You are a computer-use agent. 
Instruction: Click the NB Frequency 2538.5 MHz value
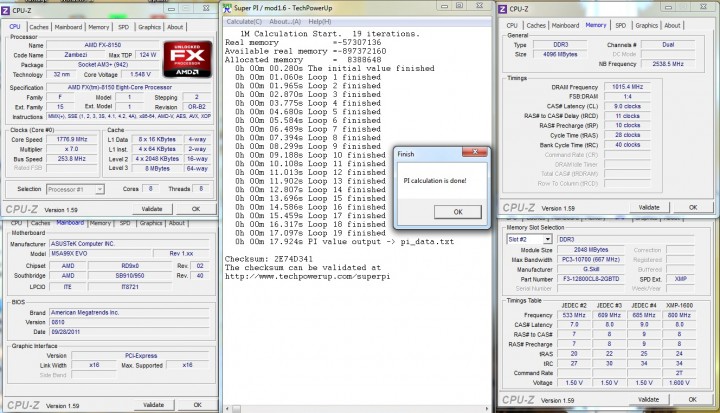coord(668,64)
